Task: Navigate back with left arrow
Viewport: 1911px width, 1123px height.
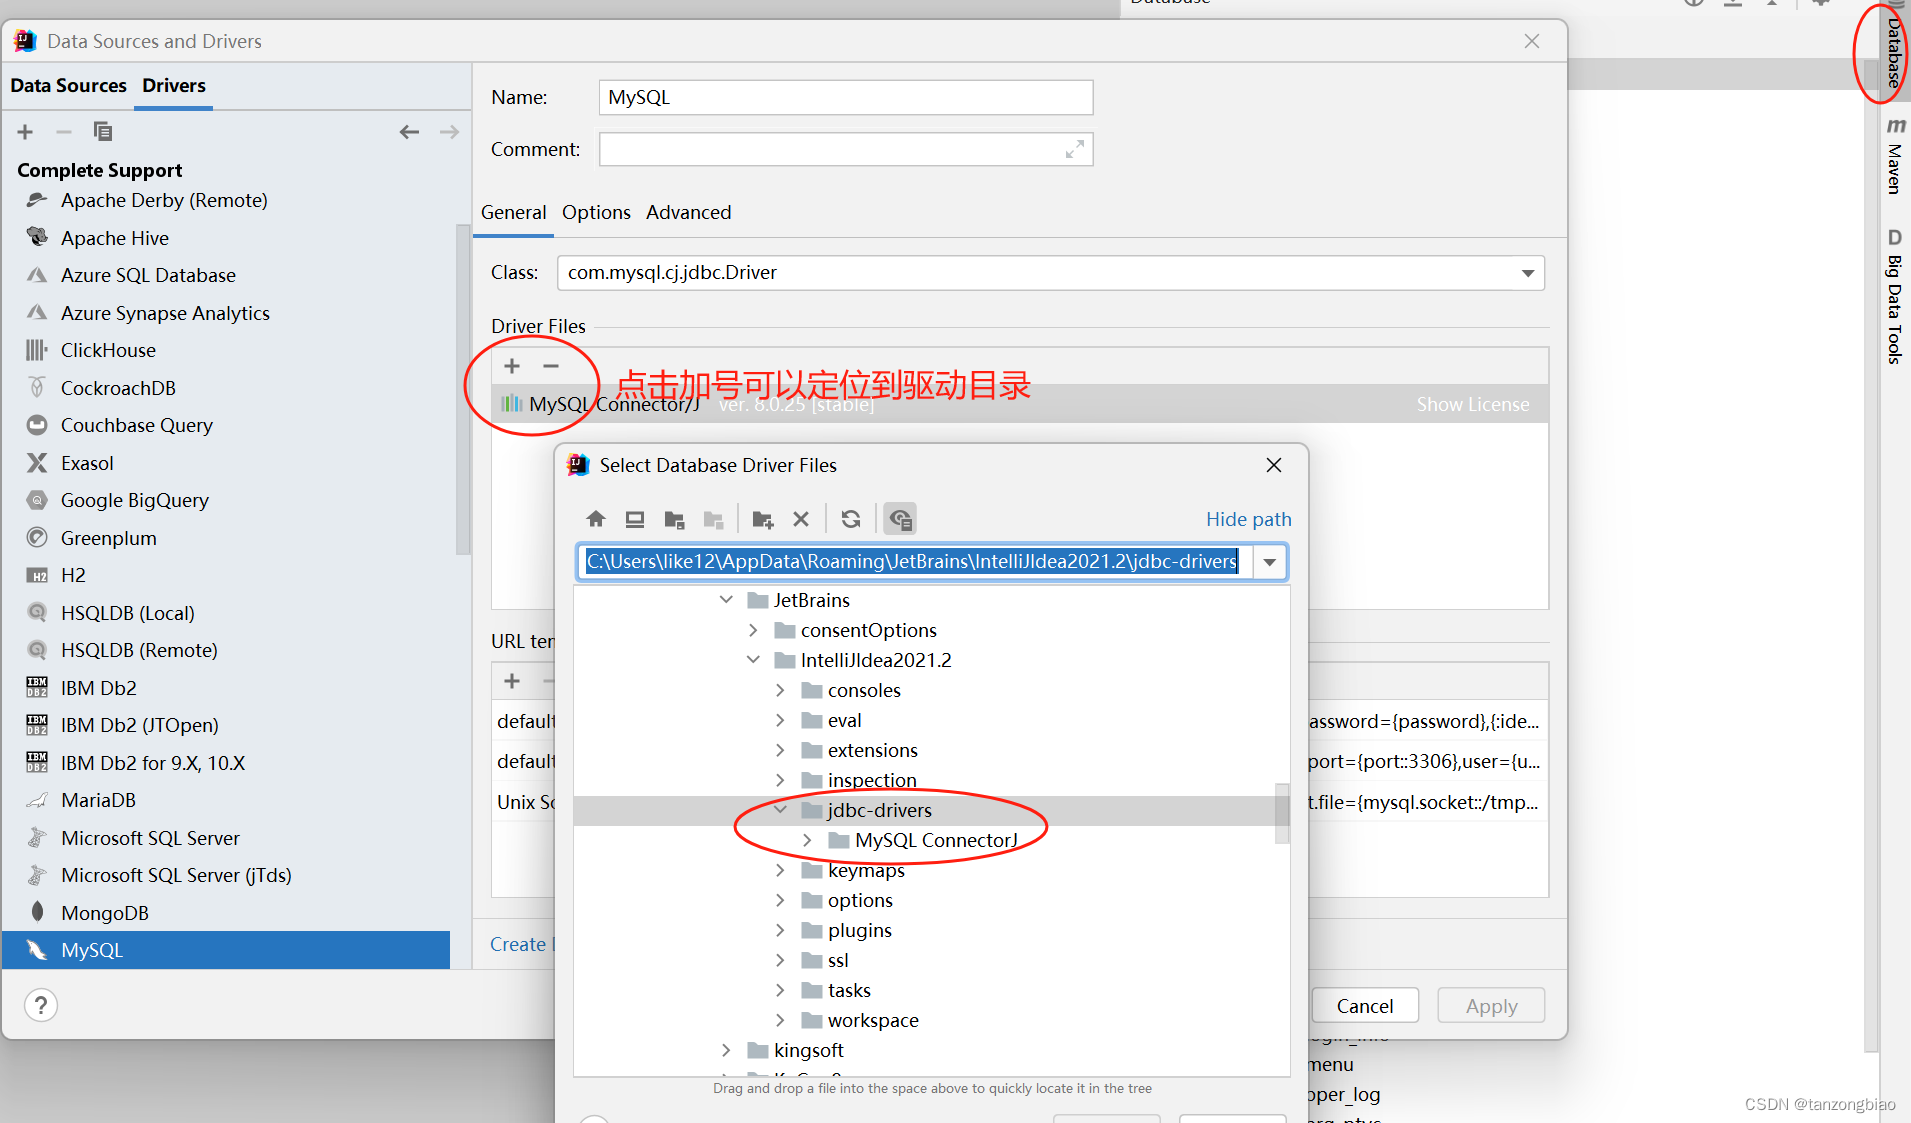Action: [409, 132]
